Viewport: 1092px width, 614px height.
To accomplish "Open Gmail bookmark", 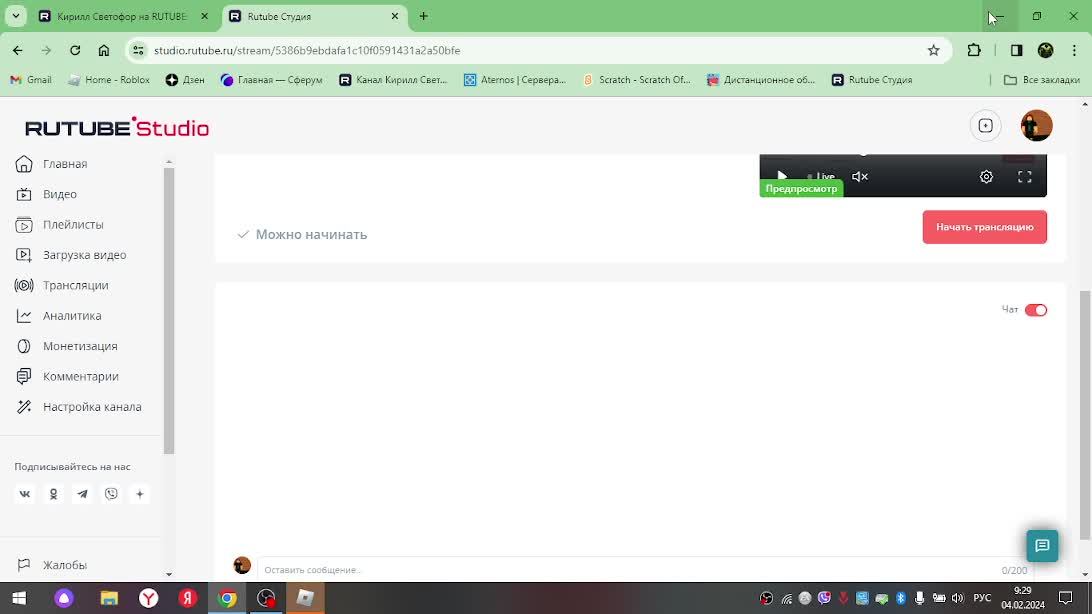I will (31, 80).
